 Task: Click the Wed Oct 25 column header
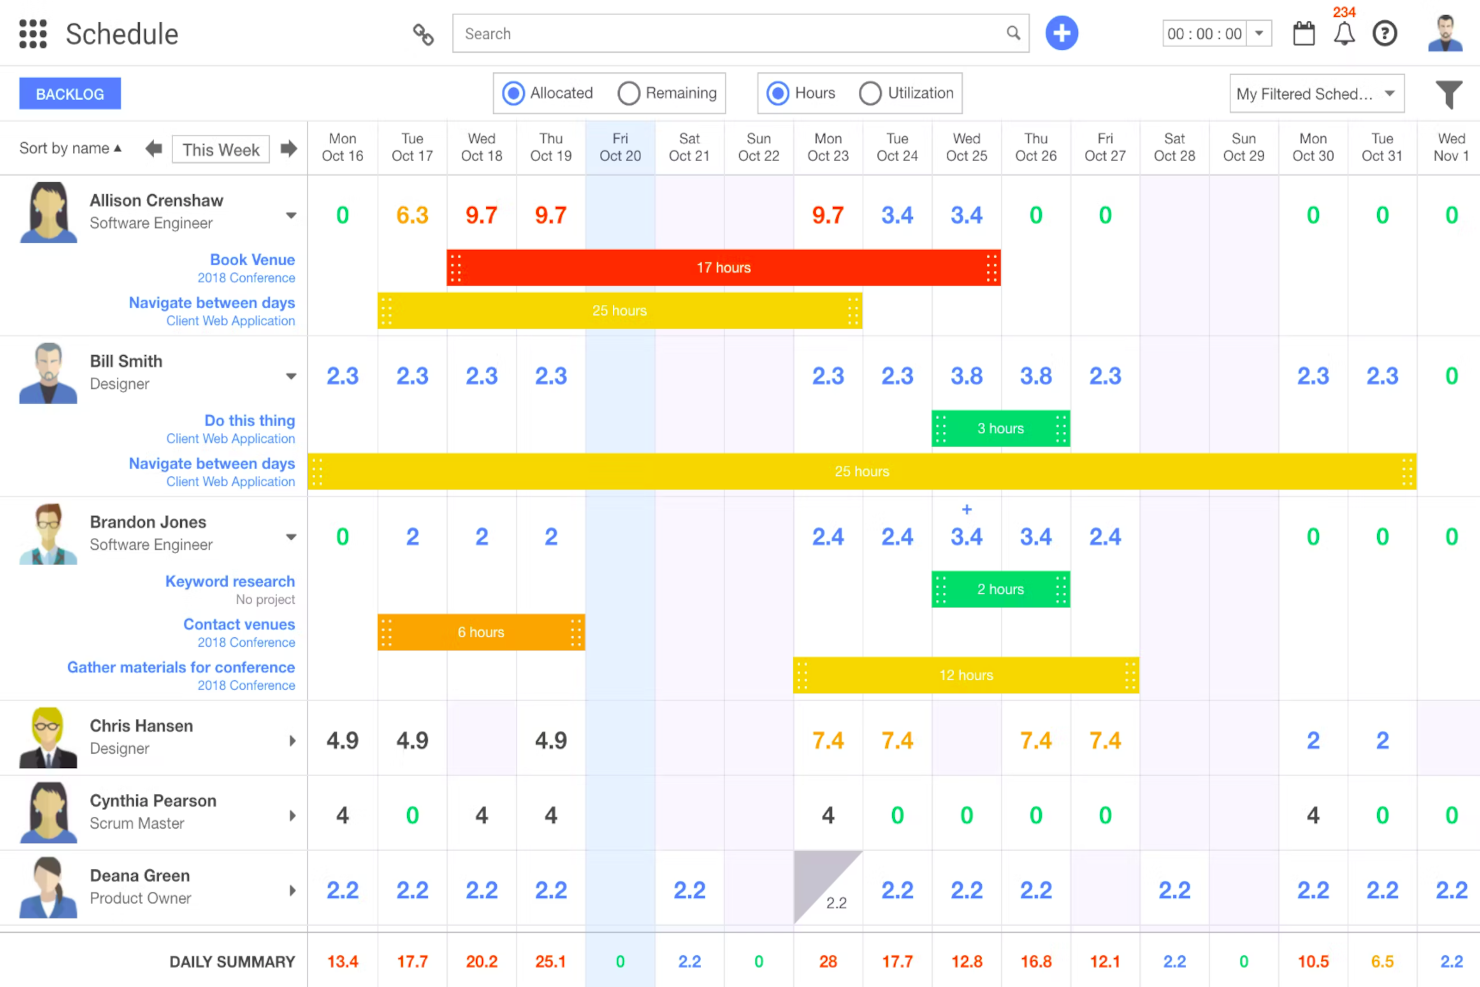pyautogui.click(x=967, y=147)
